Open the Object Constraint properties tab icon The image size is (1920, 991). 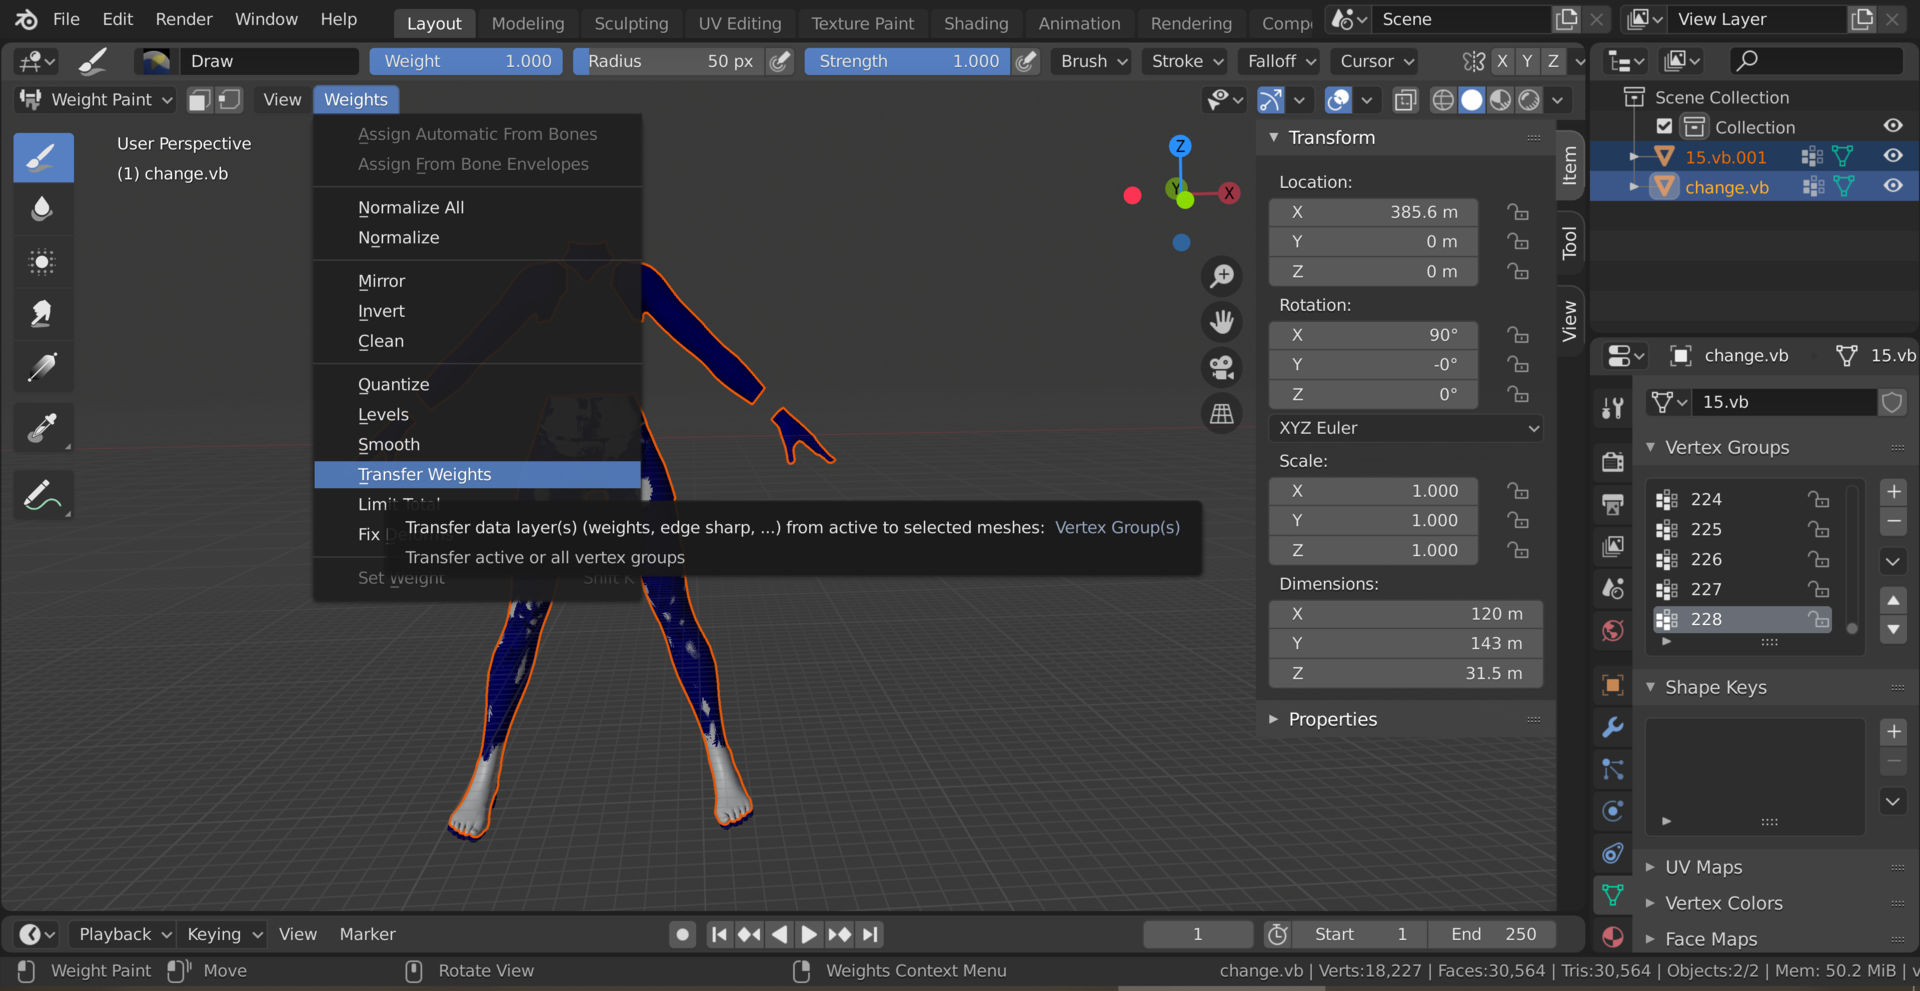click(1613, 853)
